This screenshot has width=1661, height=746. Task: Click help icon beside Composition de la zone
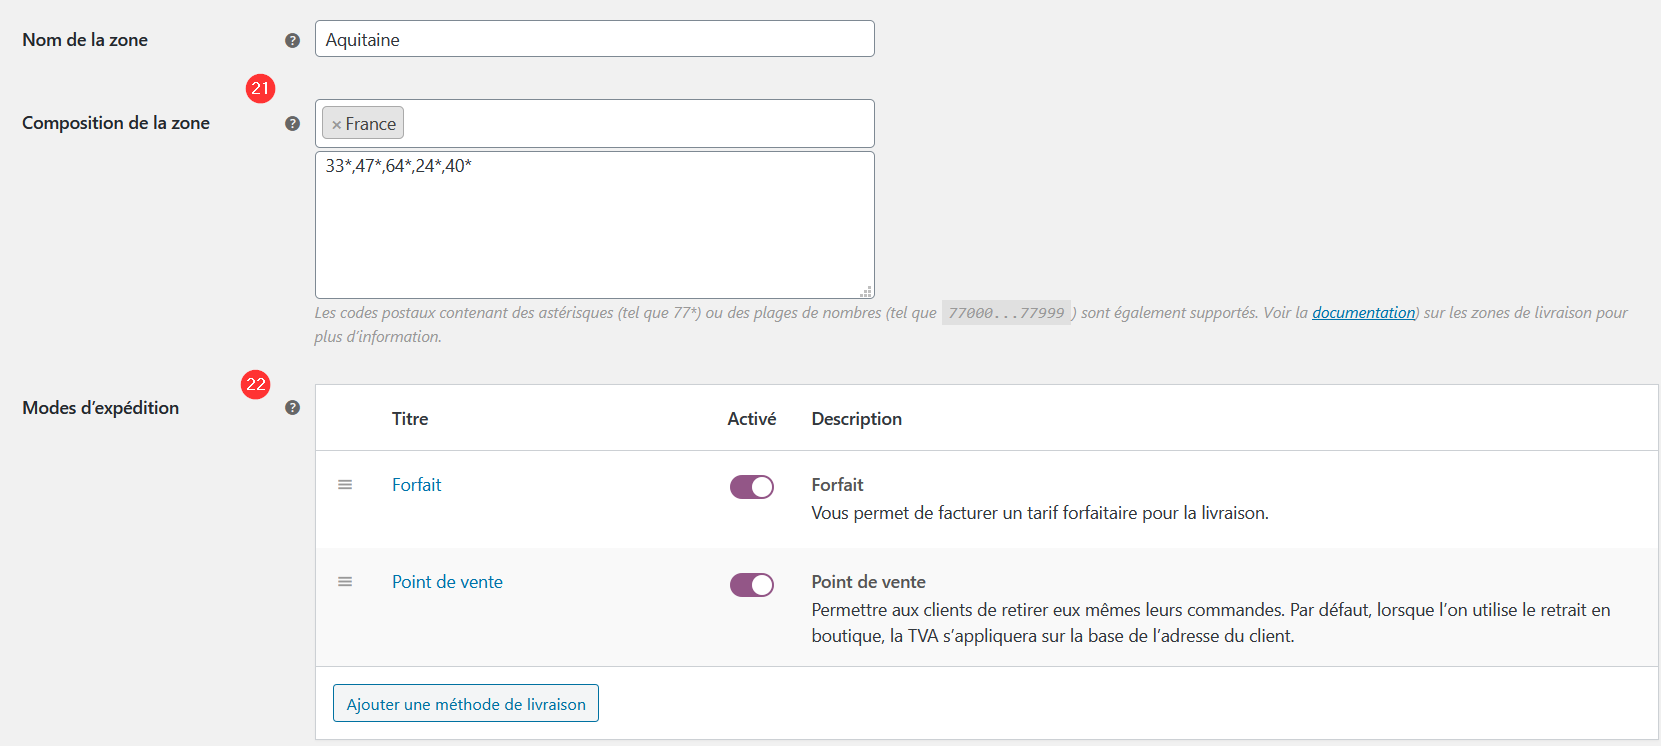(x=292, y=123)
